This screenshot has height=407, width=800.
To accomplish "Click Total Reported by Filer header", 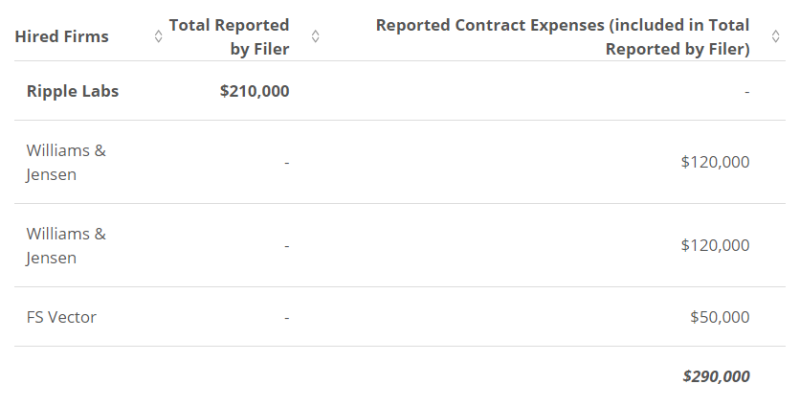I will [x=229, y=37].
